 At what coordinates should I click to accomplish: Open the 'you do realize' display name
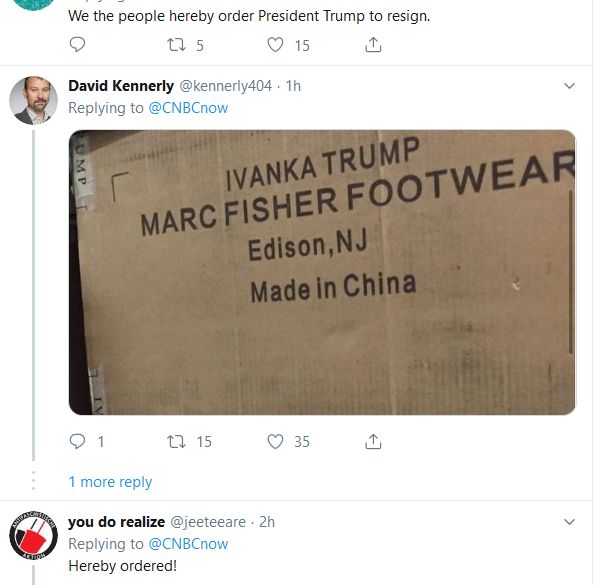(116, 522)
